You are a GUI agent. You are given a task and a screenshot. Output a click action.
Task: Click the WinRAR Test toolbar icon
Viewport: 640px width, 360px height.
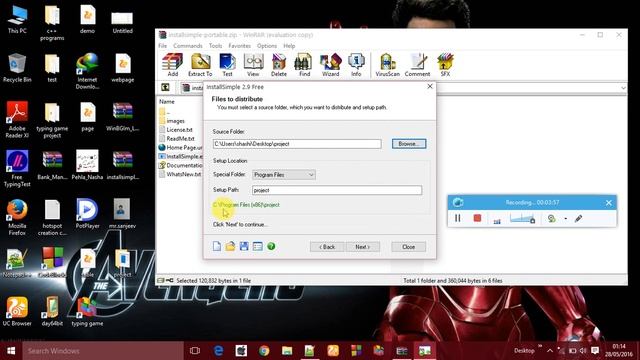(227, 65)
